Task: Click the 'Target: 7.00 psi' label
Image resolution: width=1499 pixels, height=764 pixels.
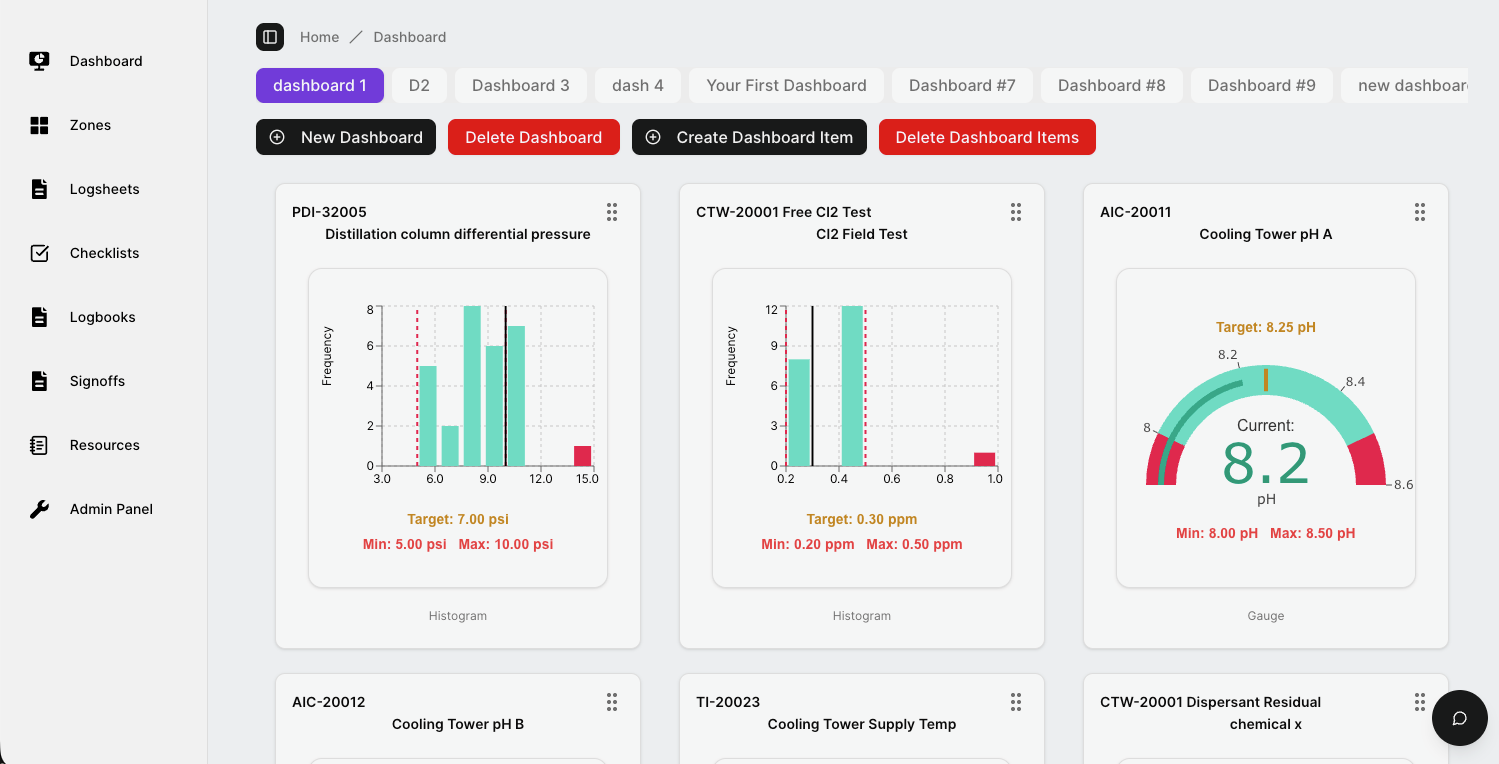Action: (458, 519)
